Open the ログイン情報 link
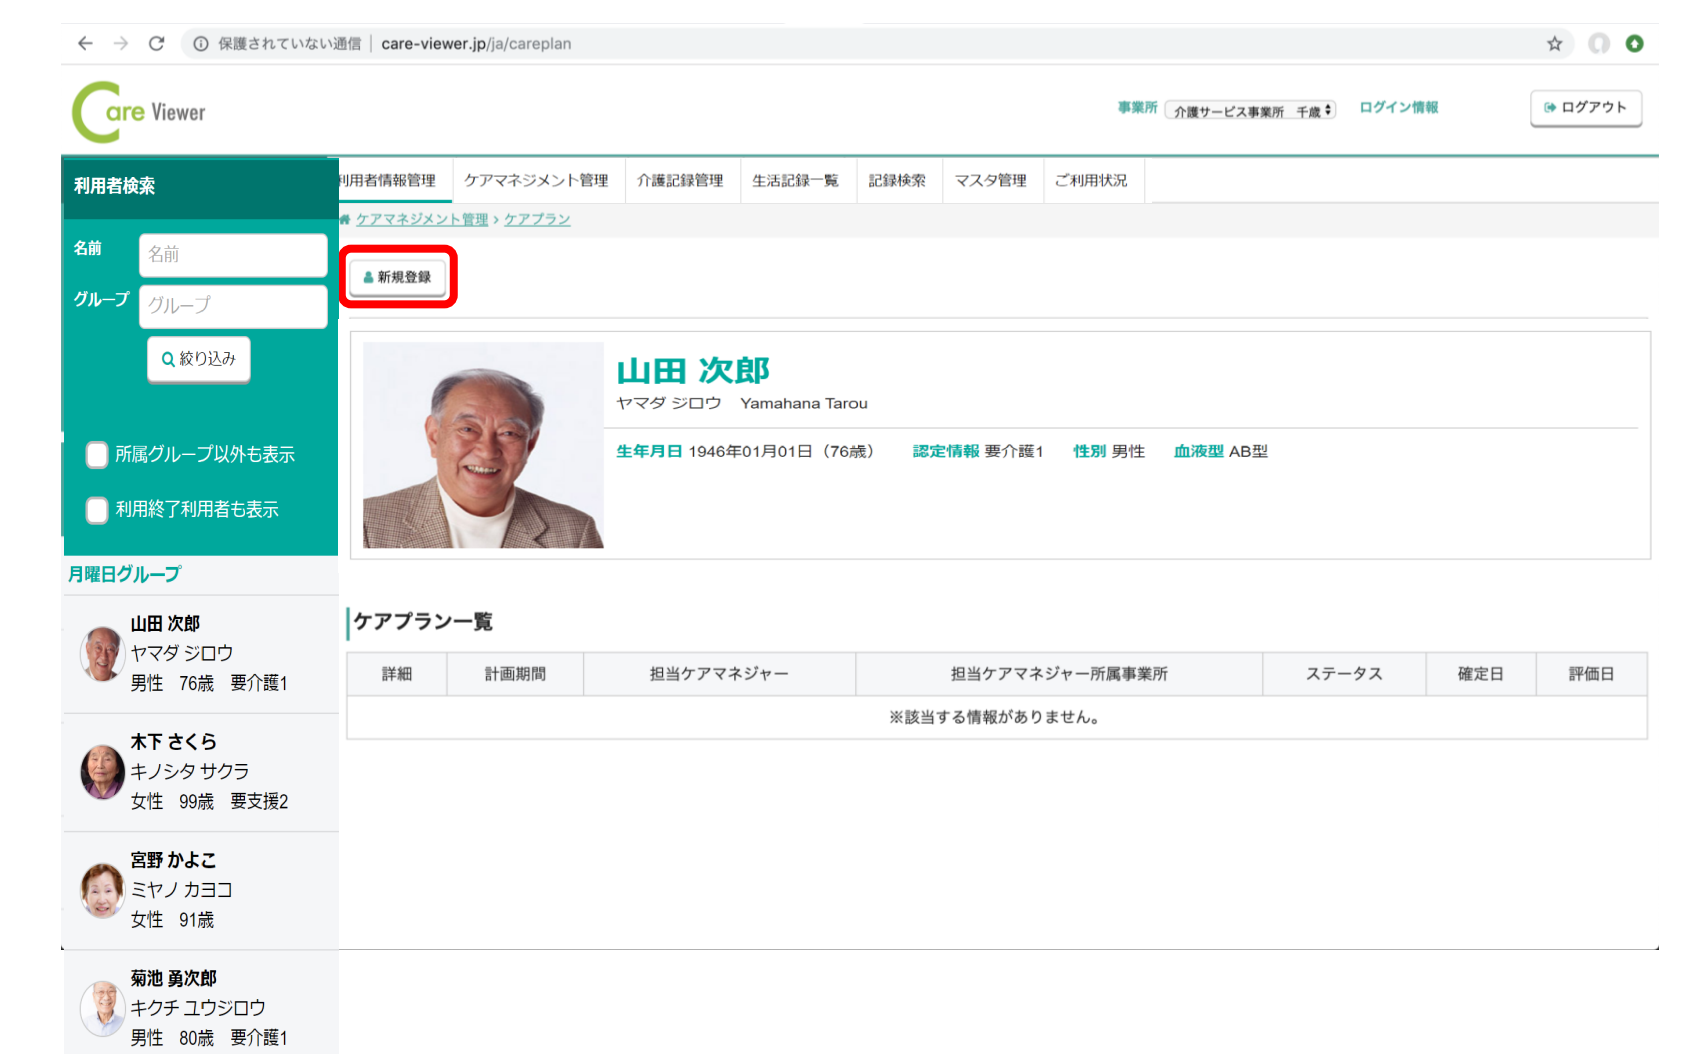The image size is (1700, 1054). pyautogui.click(x=1398, y=107)
